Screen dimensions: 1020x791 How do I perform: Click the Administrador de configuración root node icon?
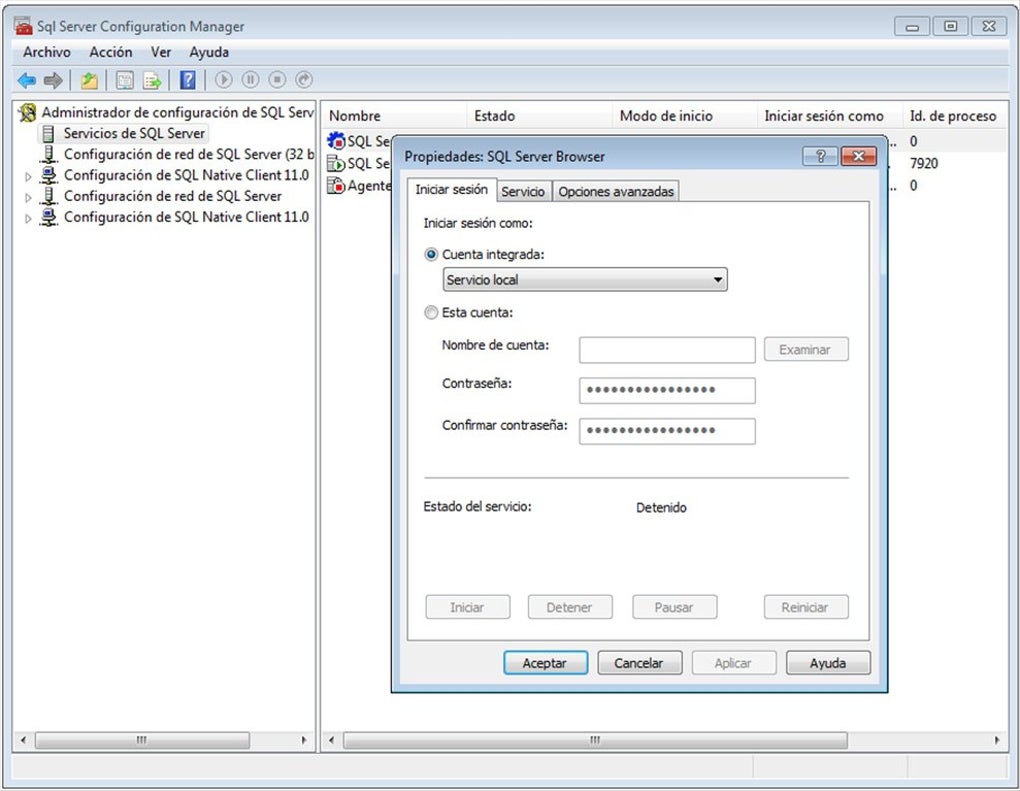(27, 113)
